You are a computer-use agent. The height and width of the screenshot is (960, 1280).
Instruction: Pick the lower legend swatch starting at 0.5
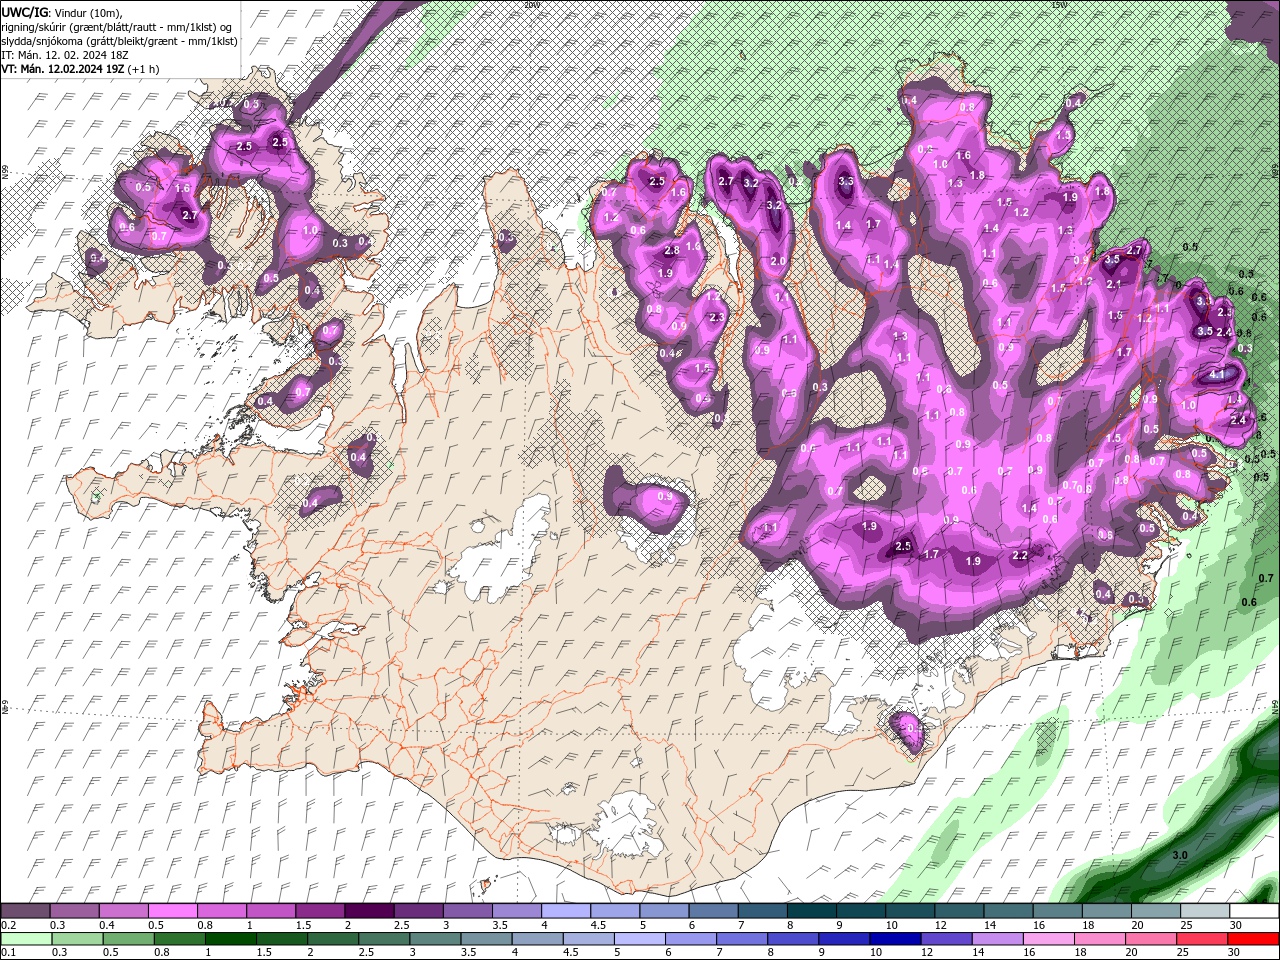pyautogui.click(x=128, y=939)
